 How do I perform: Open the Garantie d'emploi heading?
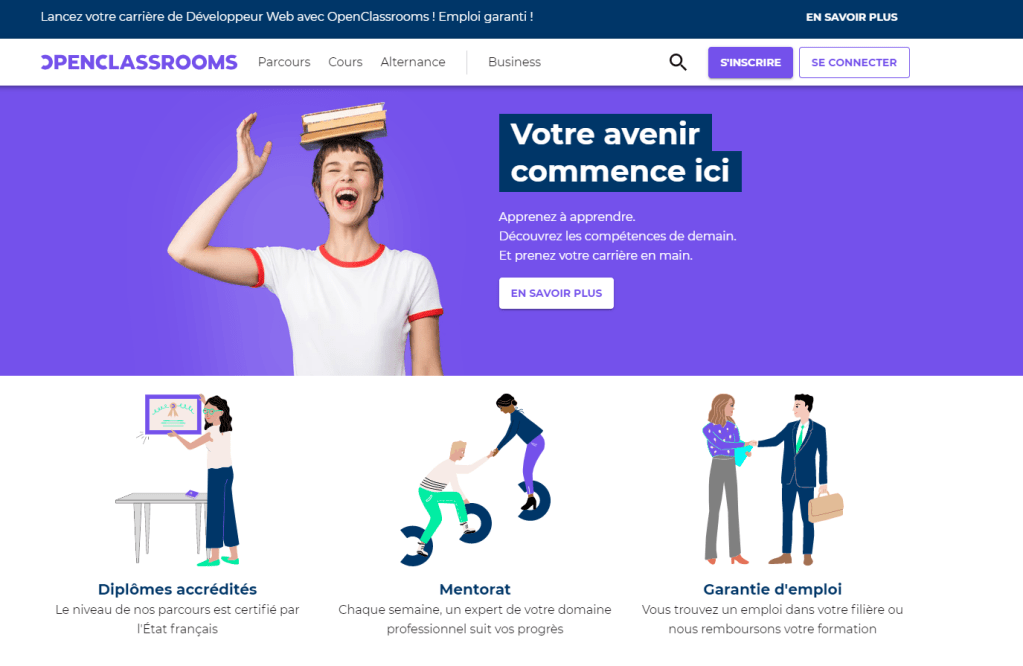pos(772,589)
